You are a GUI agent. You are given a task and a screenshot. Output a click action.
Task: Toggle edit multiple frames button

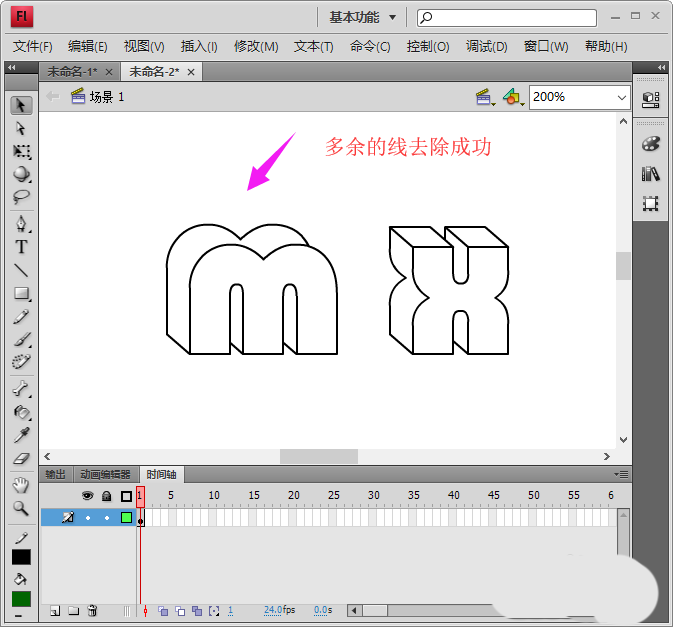coord(197,611)
